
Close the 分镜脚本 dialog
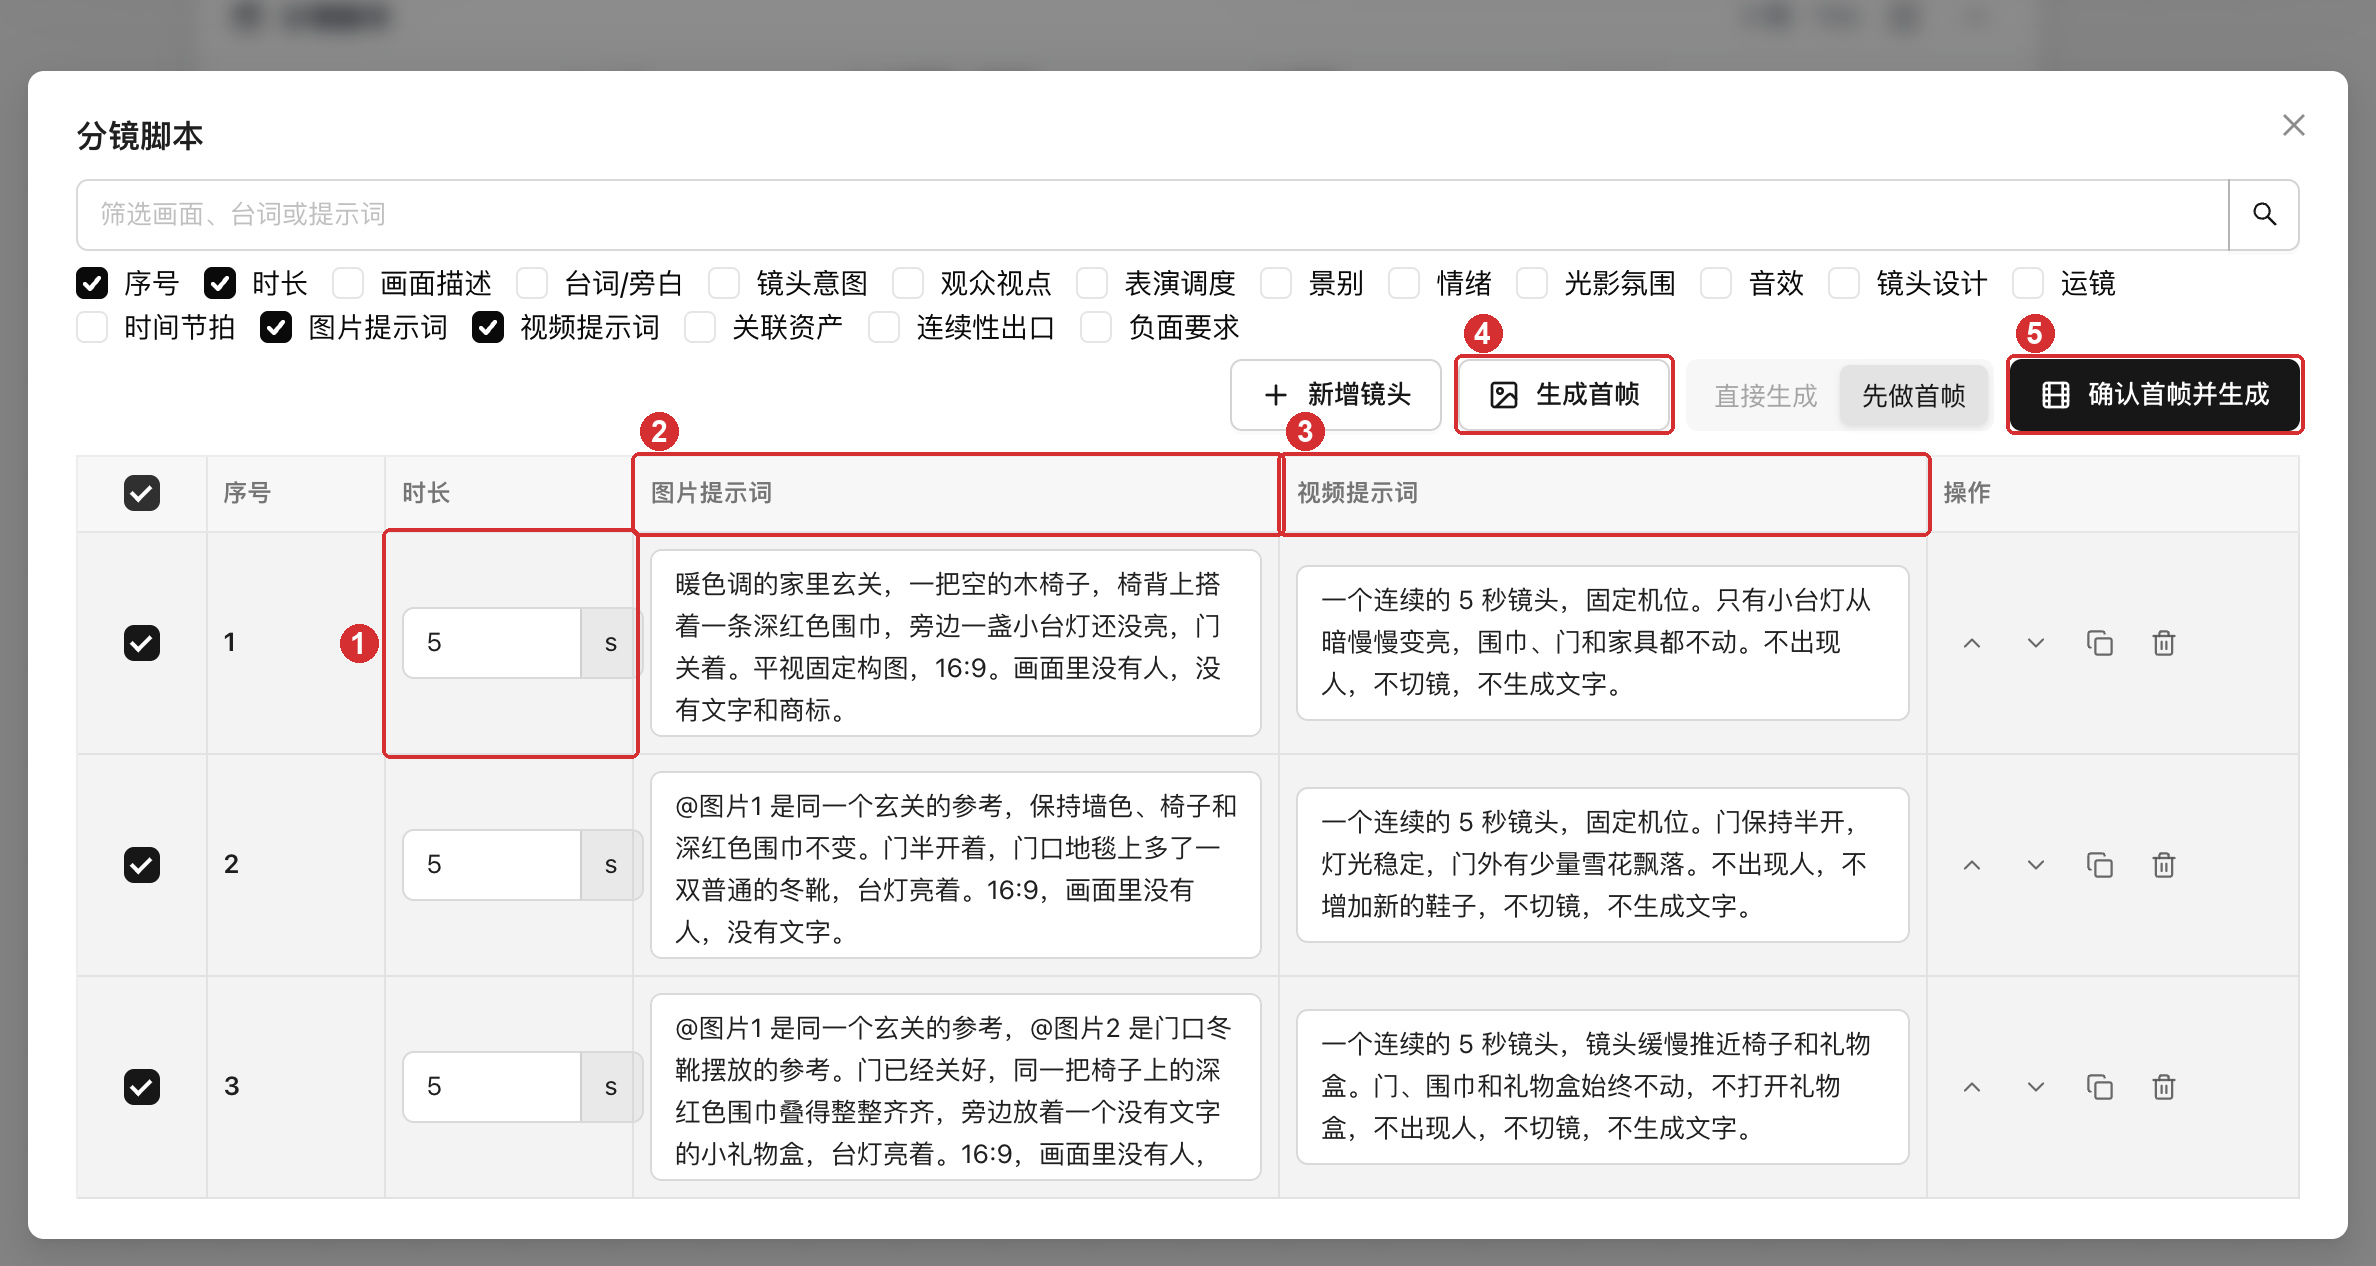coord(2294,125)
